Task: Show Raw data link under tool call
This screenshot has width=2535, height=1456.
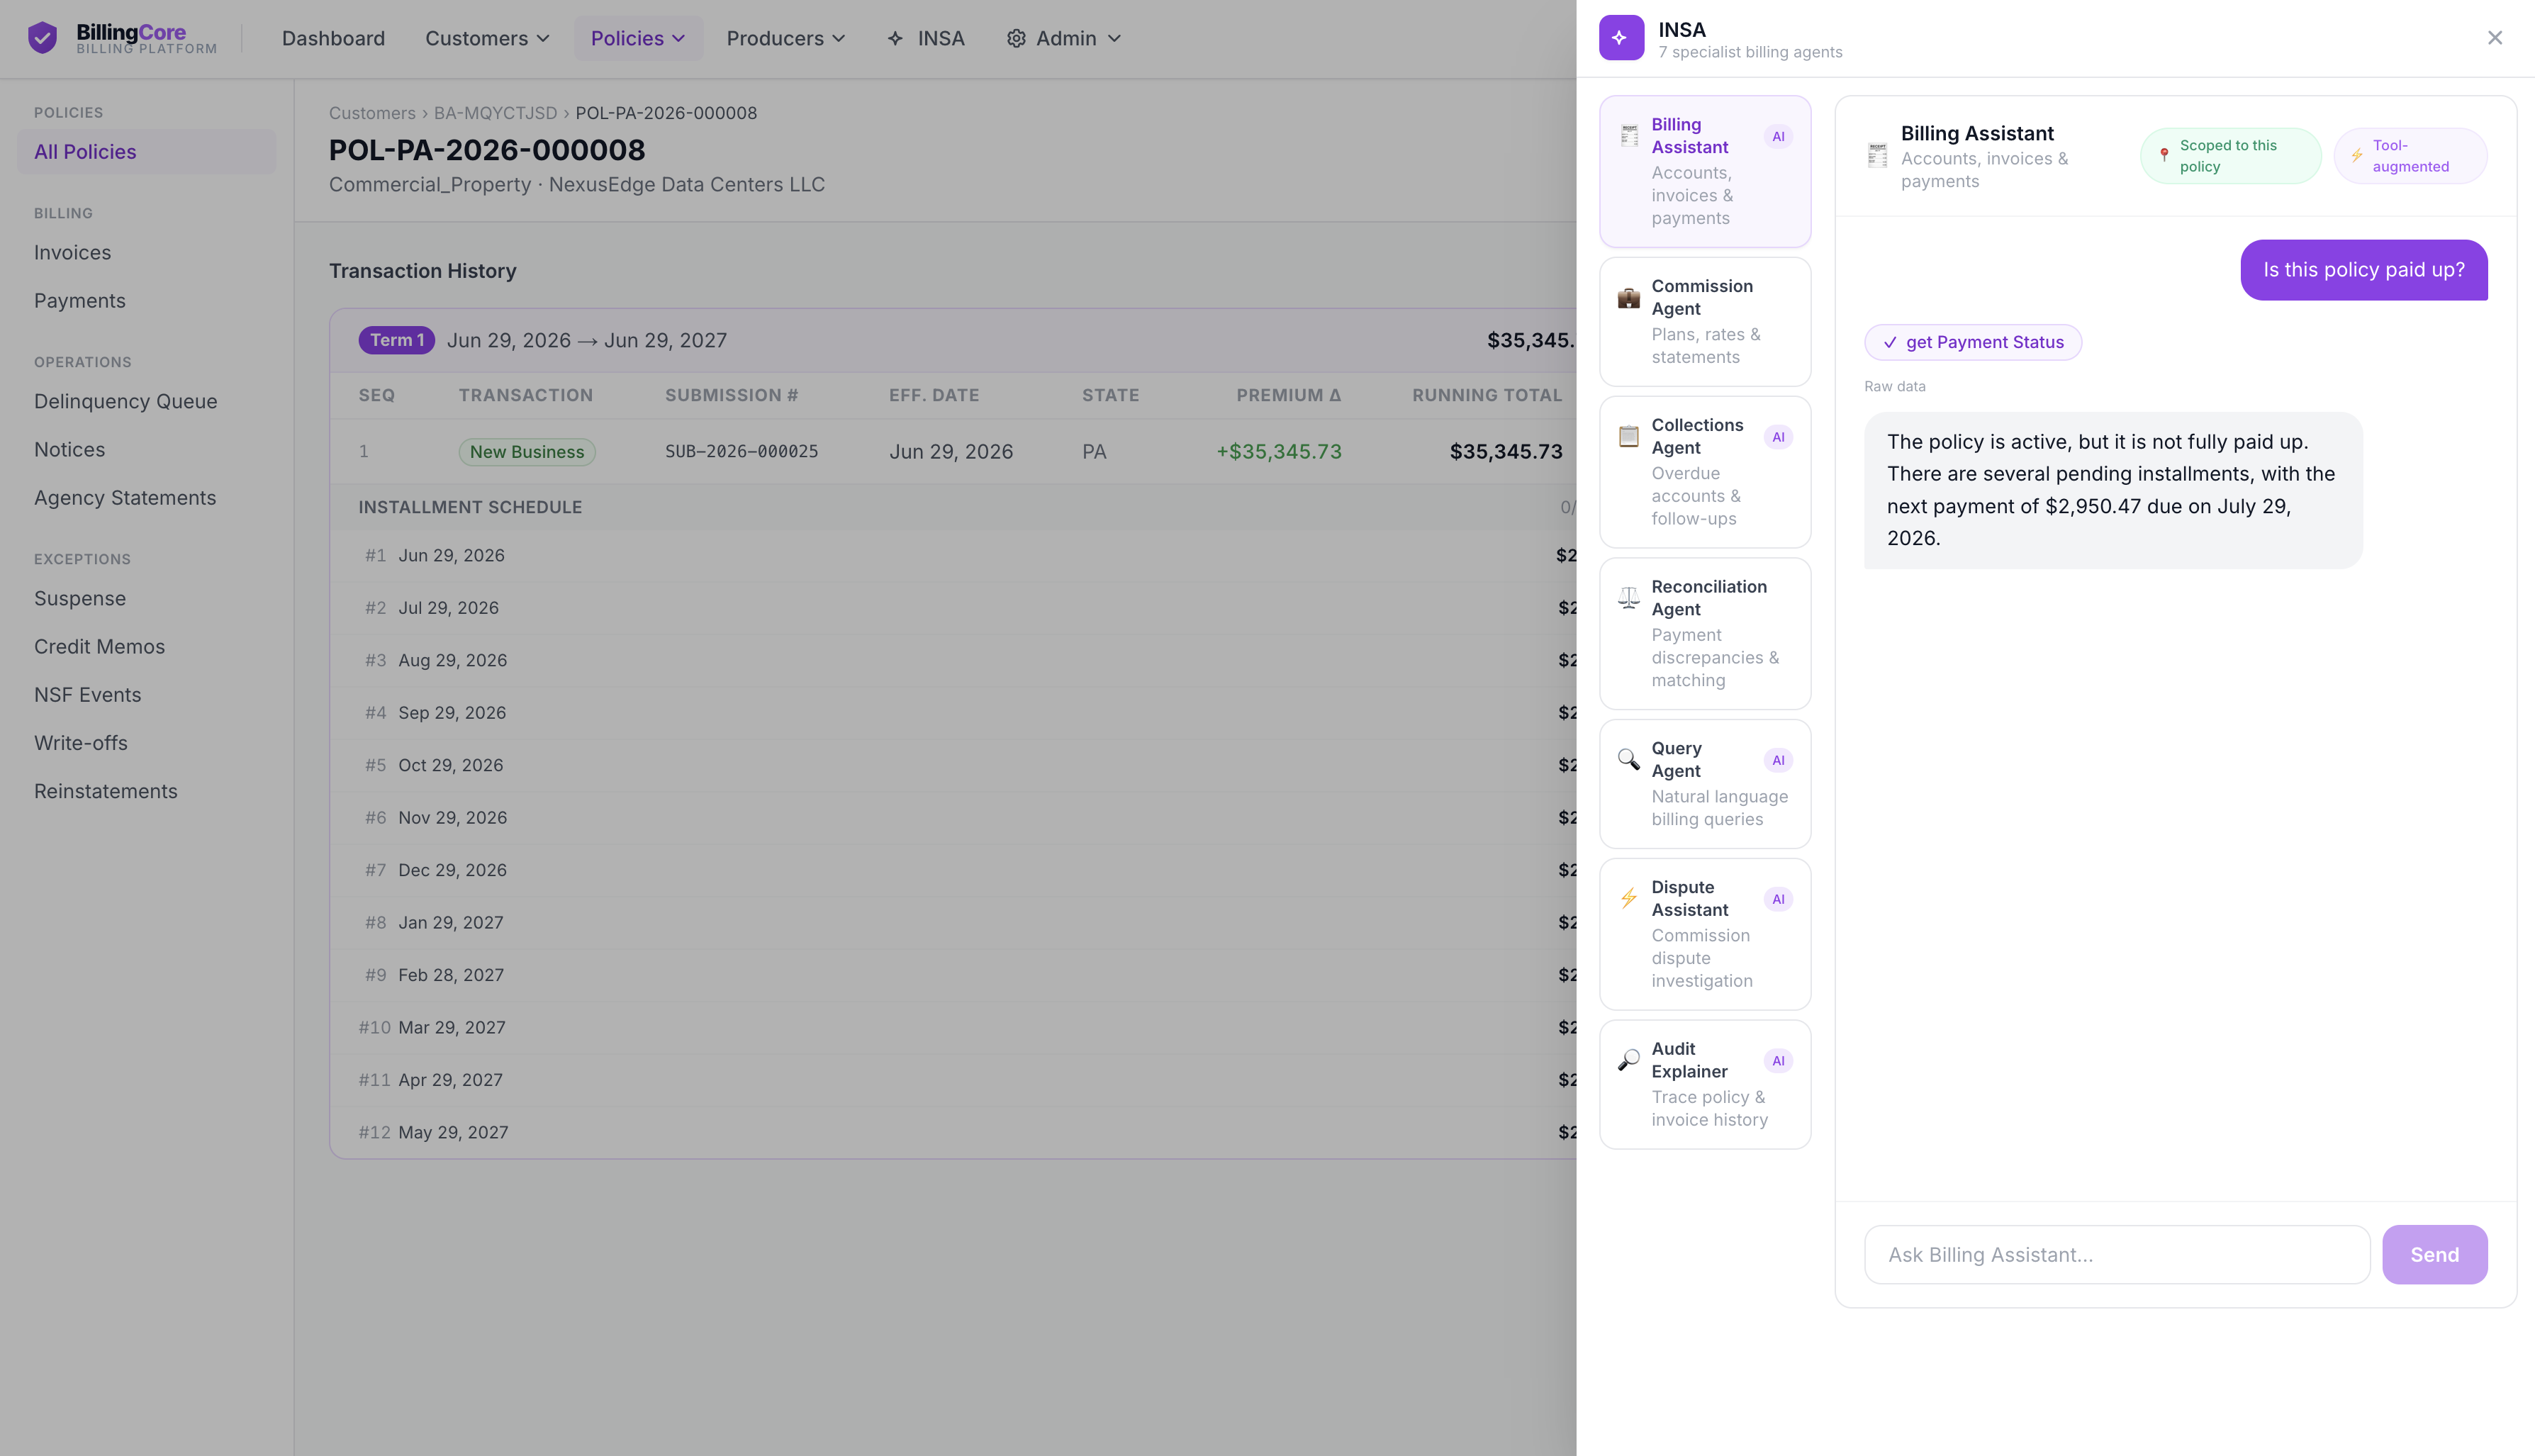Action: coord(1894,386)
